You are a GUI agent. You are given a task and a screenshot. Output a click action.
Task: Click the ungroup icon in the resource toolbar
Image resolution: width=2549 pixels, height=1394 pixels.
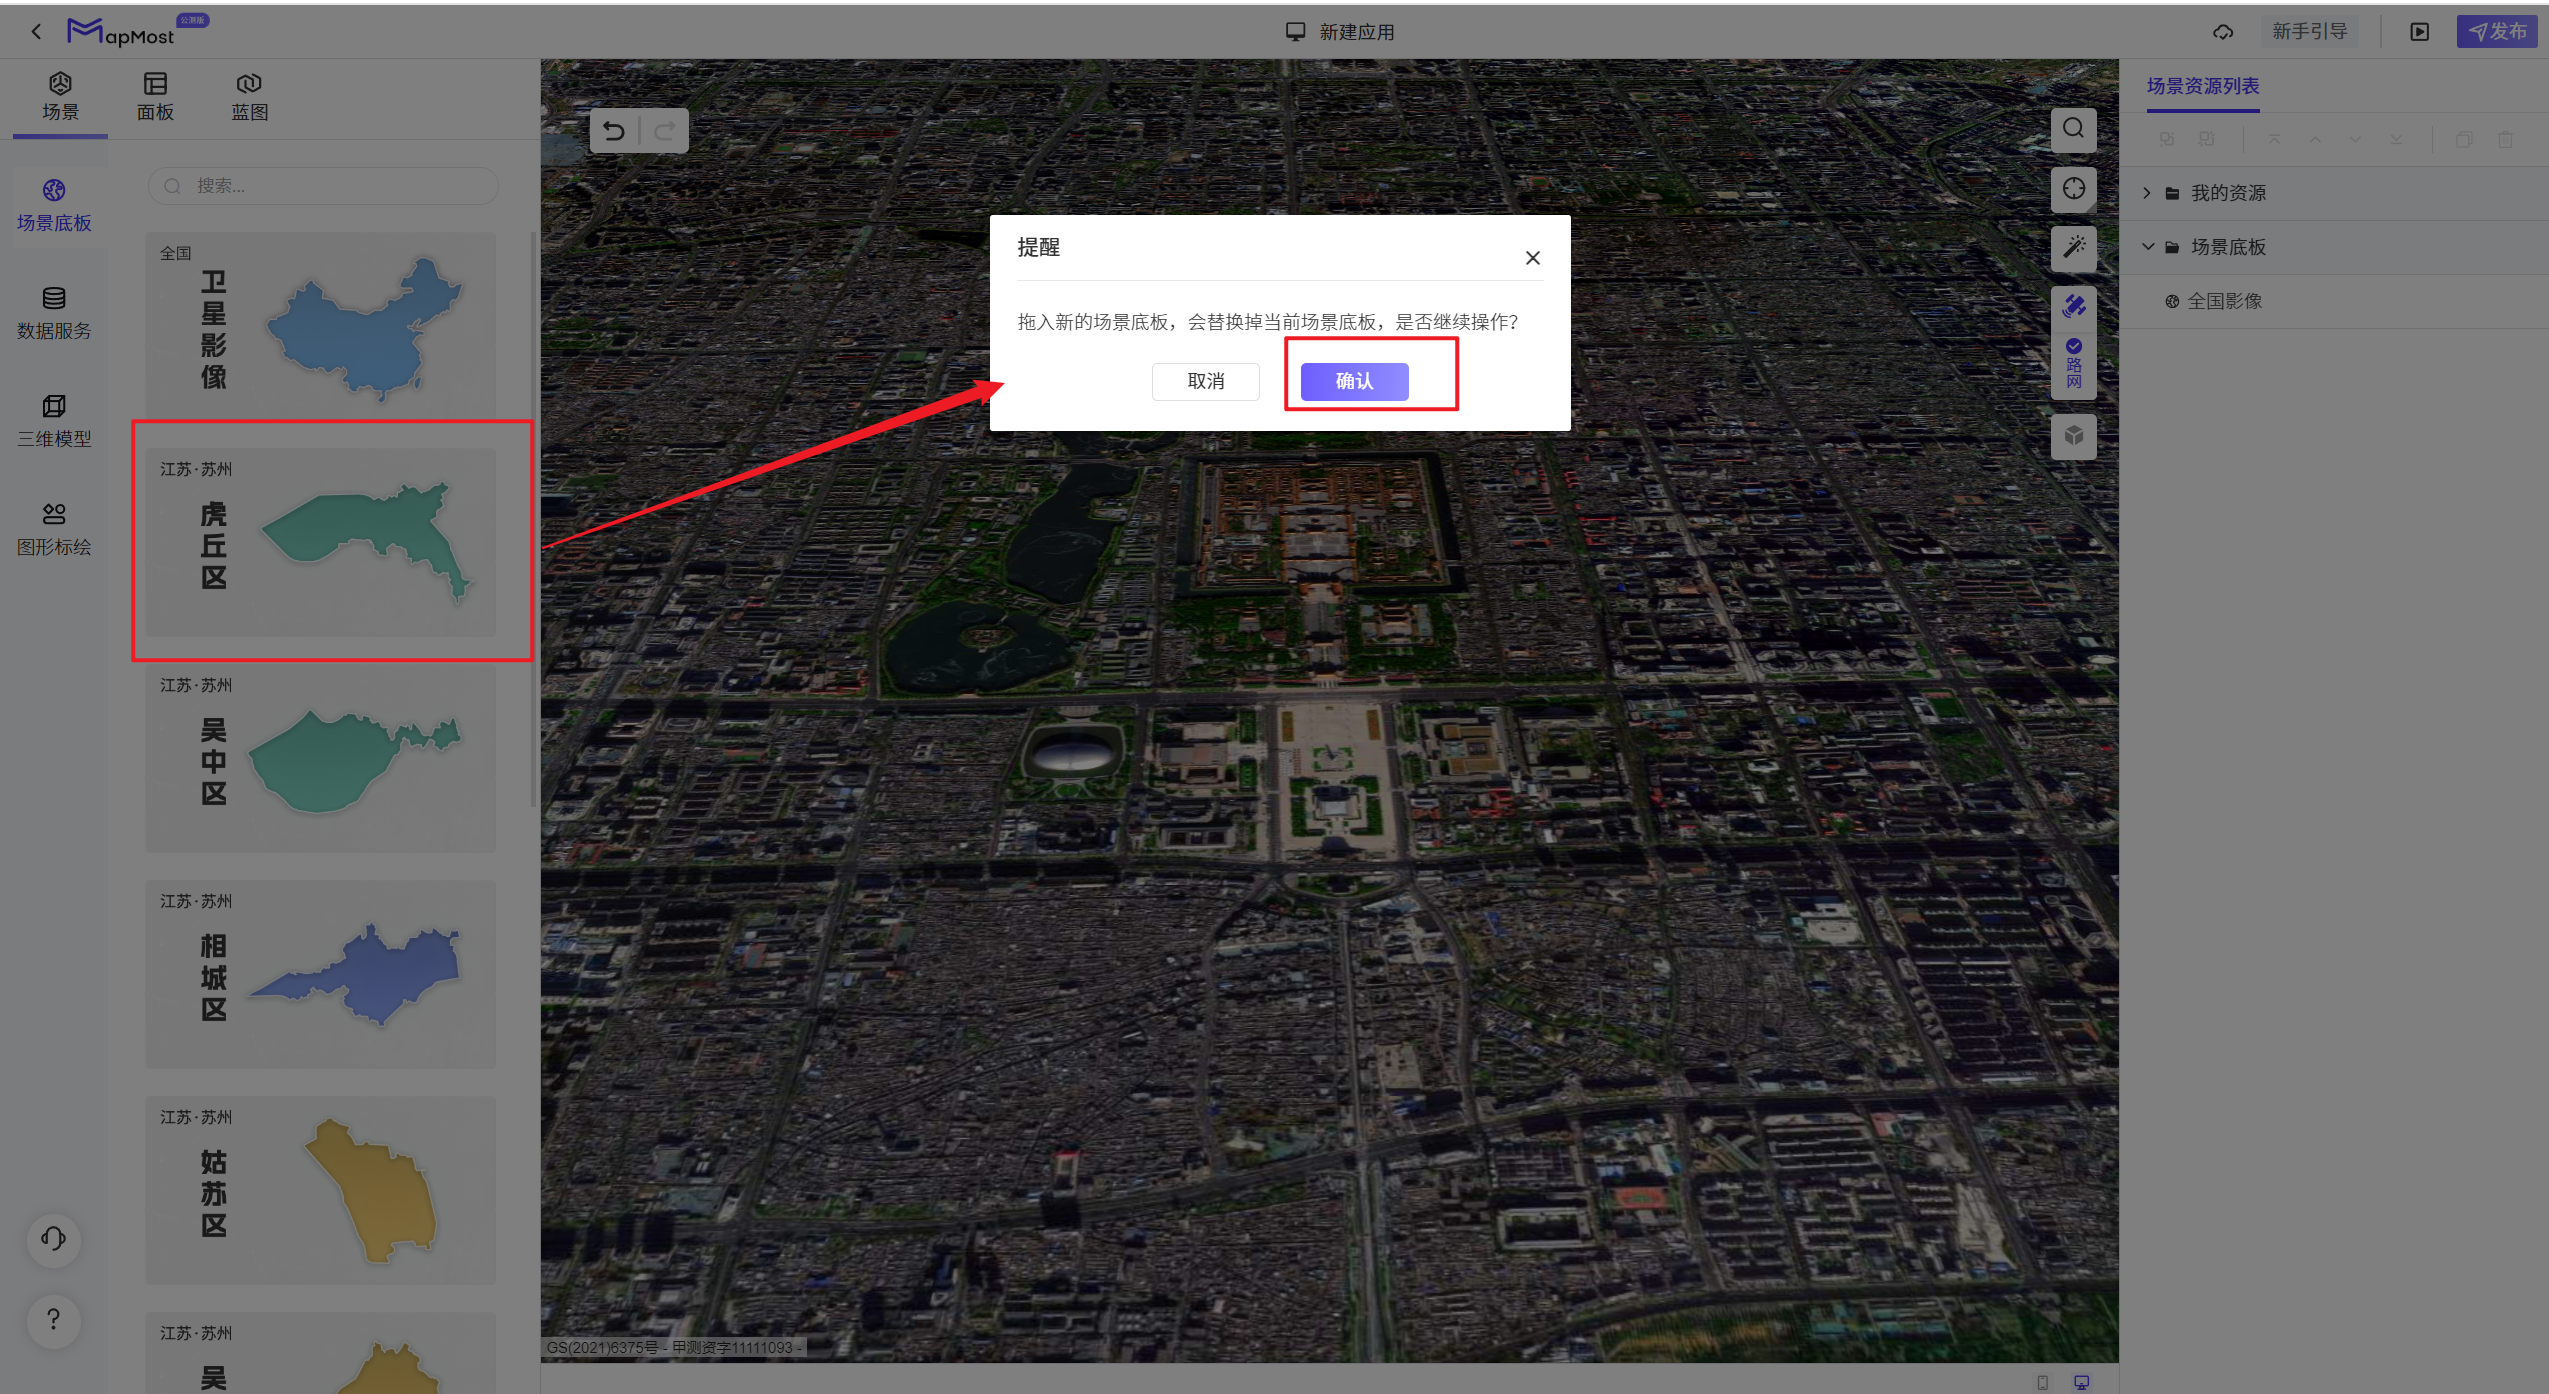point(2206,139)
